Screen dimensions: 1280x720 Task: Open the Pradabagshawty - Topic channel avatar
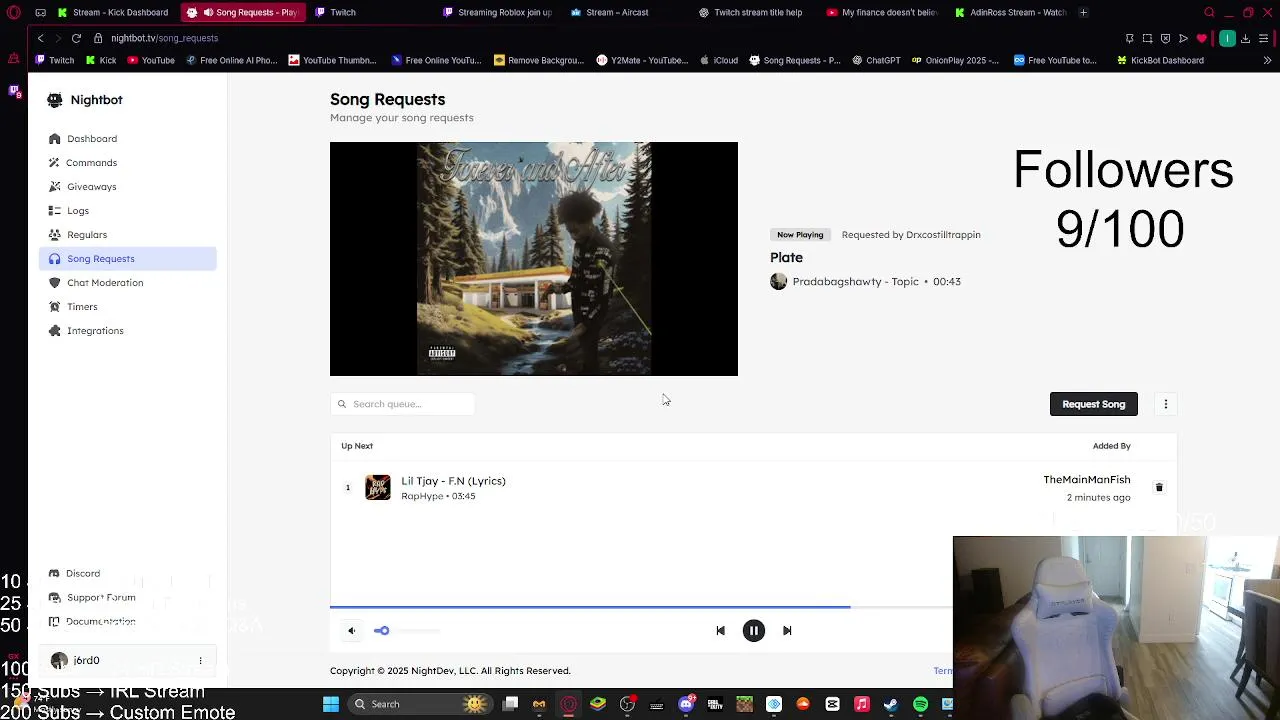click(778, 282)
